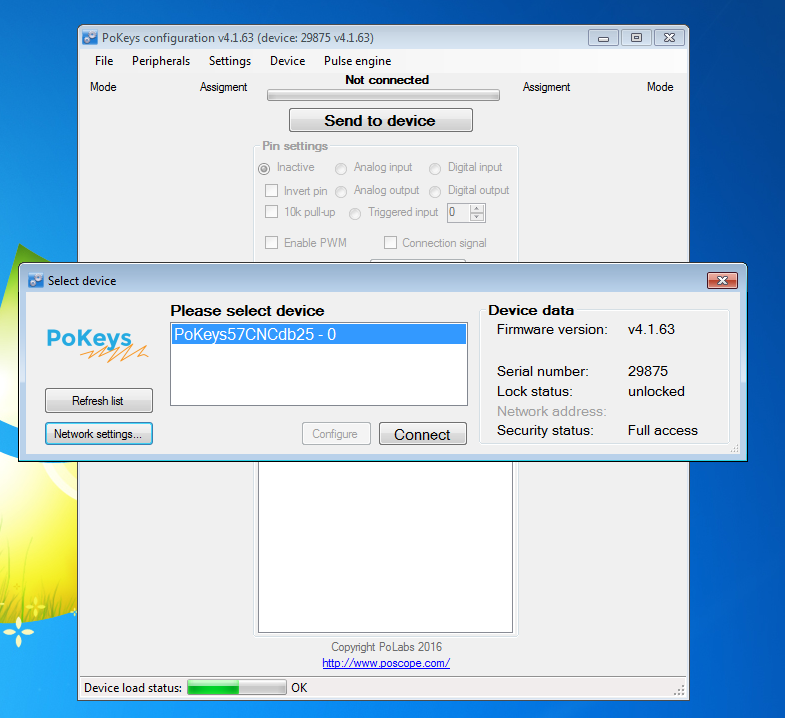This screenshot has width=785, height=718.
Task: Toggle the 10k pull-up checkbox
Action: (x=271, y=211)
